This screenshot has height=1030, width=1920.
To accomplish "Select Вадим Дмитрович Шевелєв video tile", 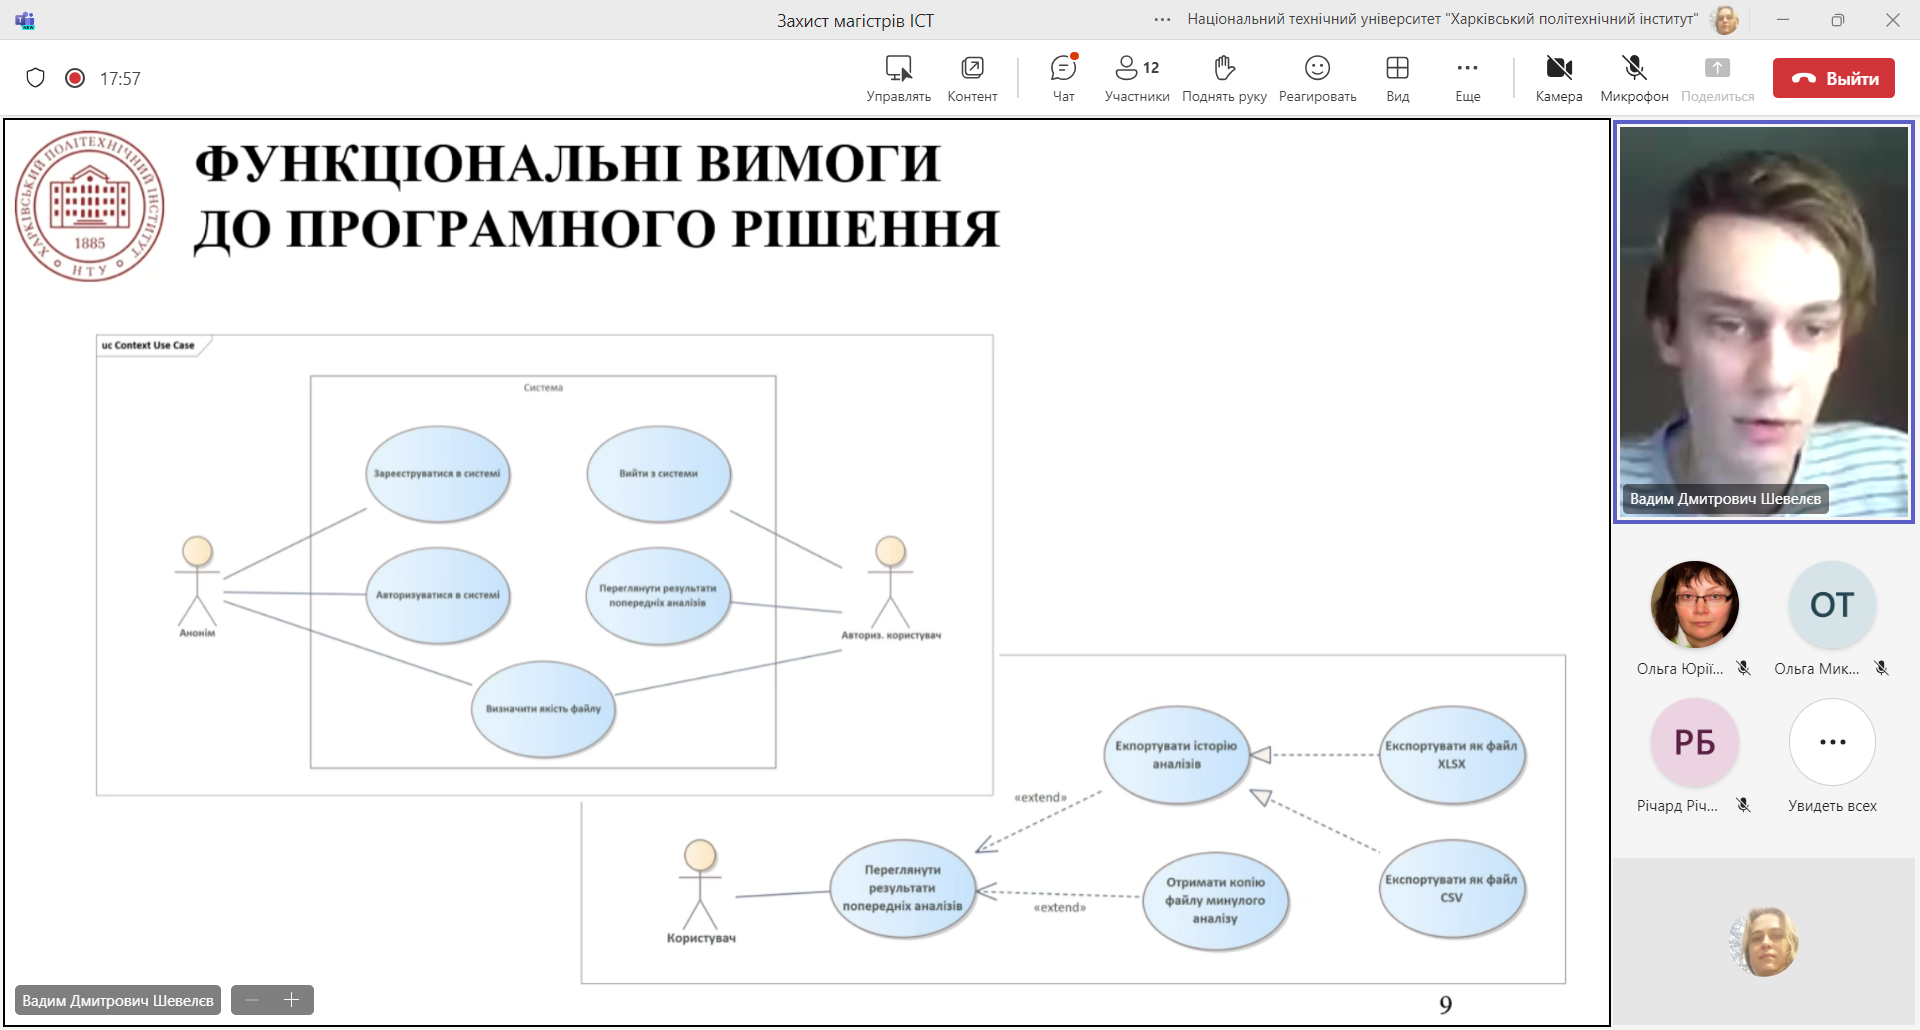I will click(x=1763, y=320).
